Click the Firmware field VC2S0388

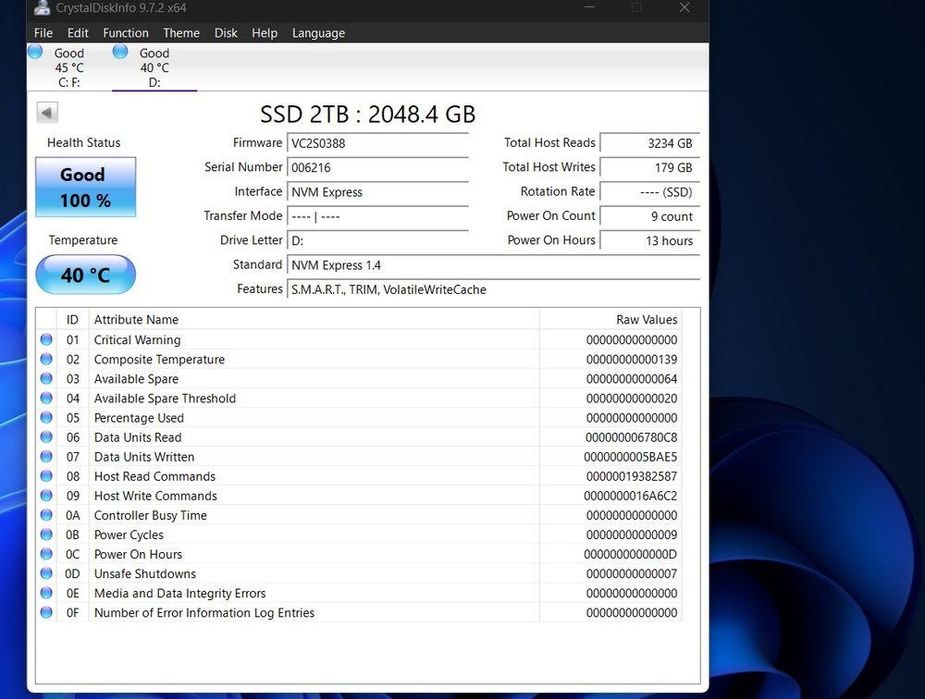[x=378, y=143]
